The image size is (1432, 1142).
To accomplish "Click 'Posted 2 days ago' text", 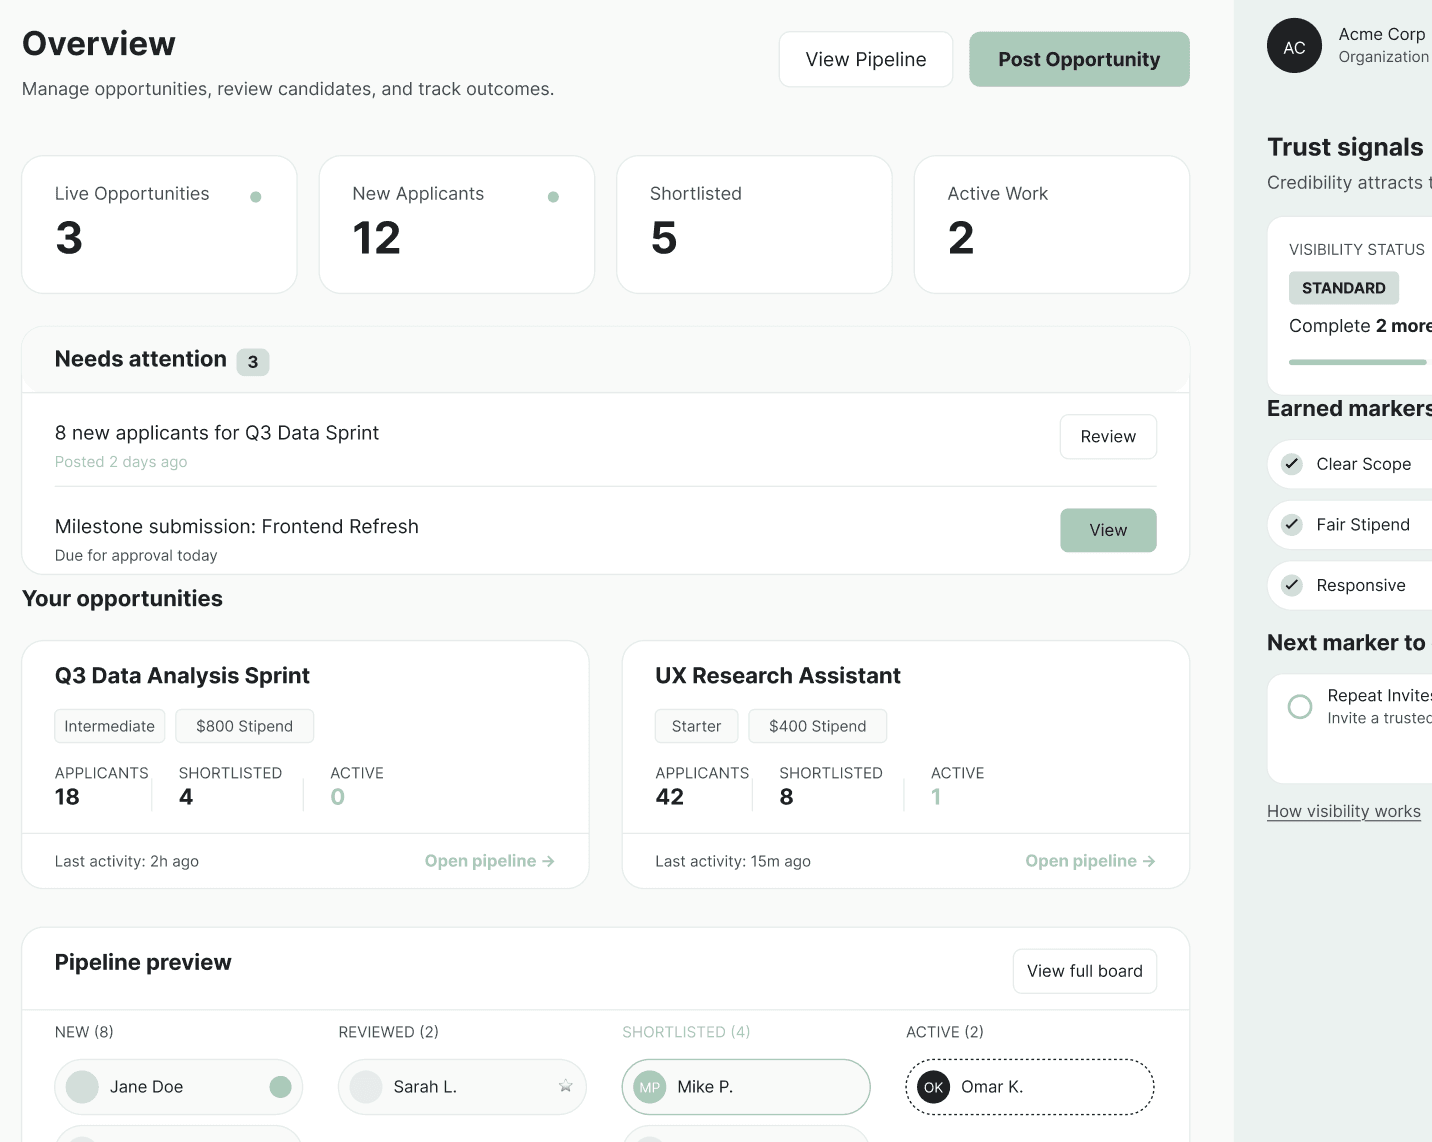I will (121, 462).
